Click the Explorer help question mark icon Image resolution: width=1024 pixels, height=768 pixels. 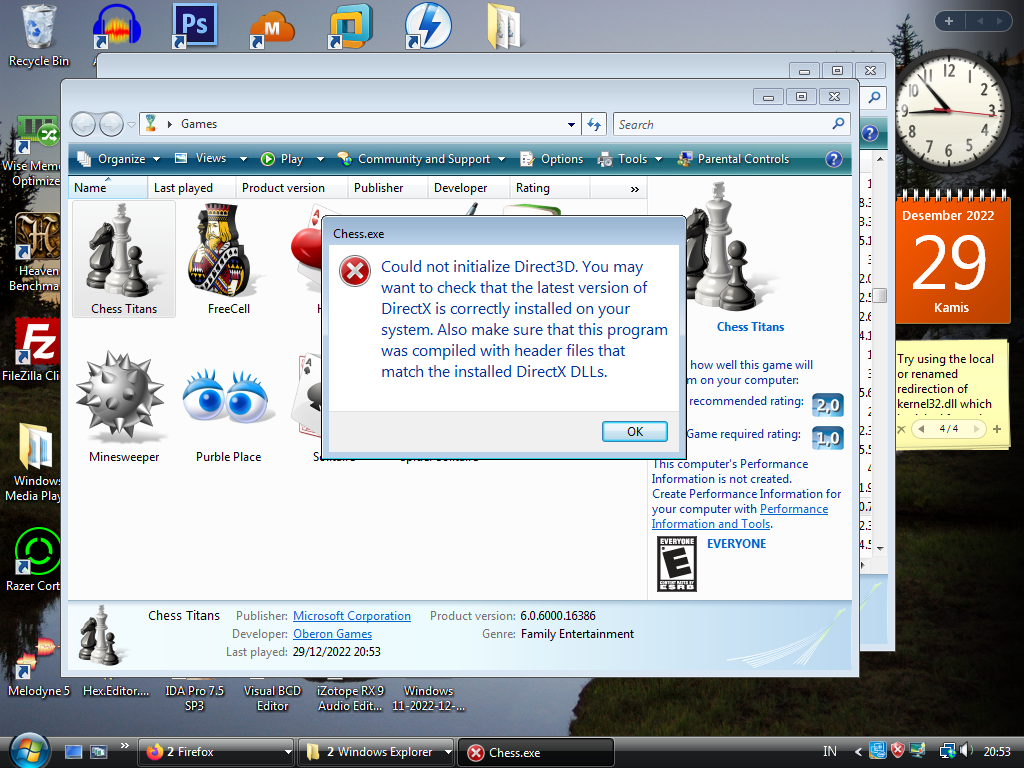click(x=833, y=159)
